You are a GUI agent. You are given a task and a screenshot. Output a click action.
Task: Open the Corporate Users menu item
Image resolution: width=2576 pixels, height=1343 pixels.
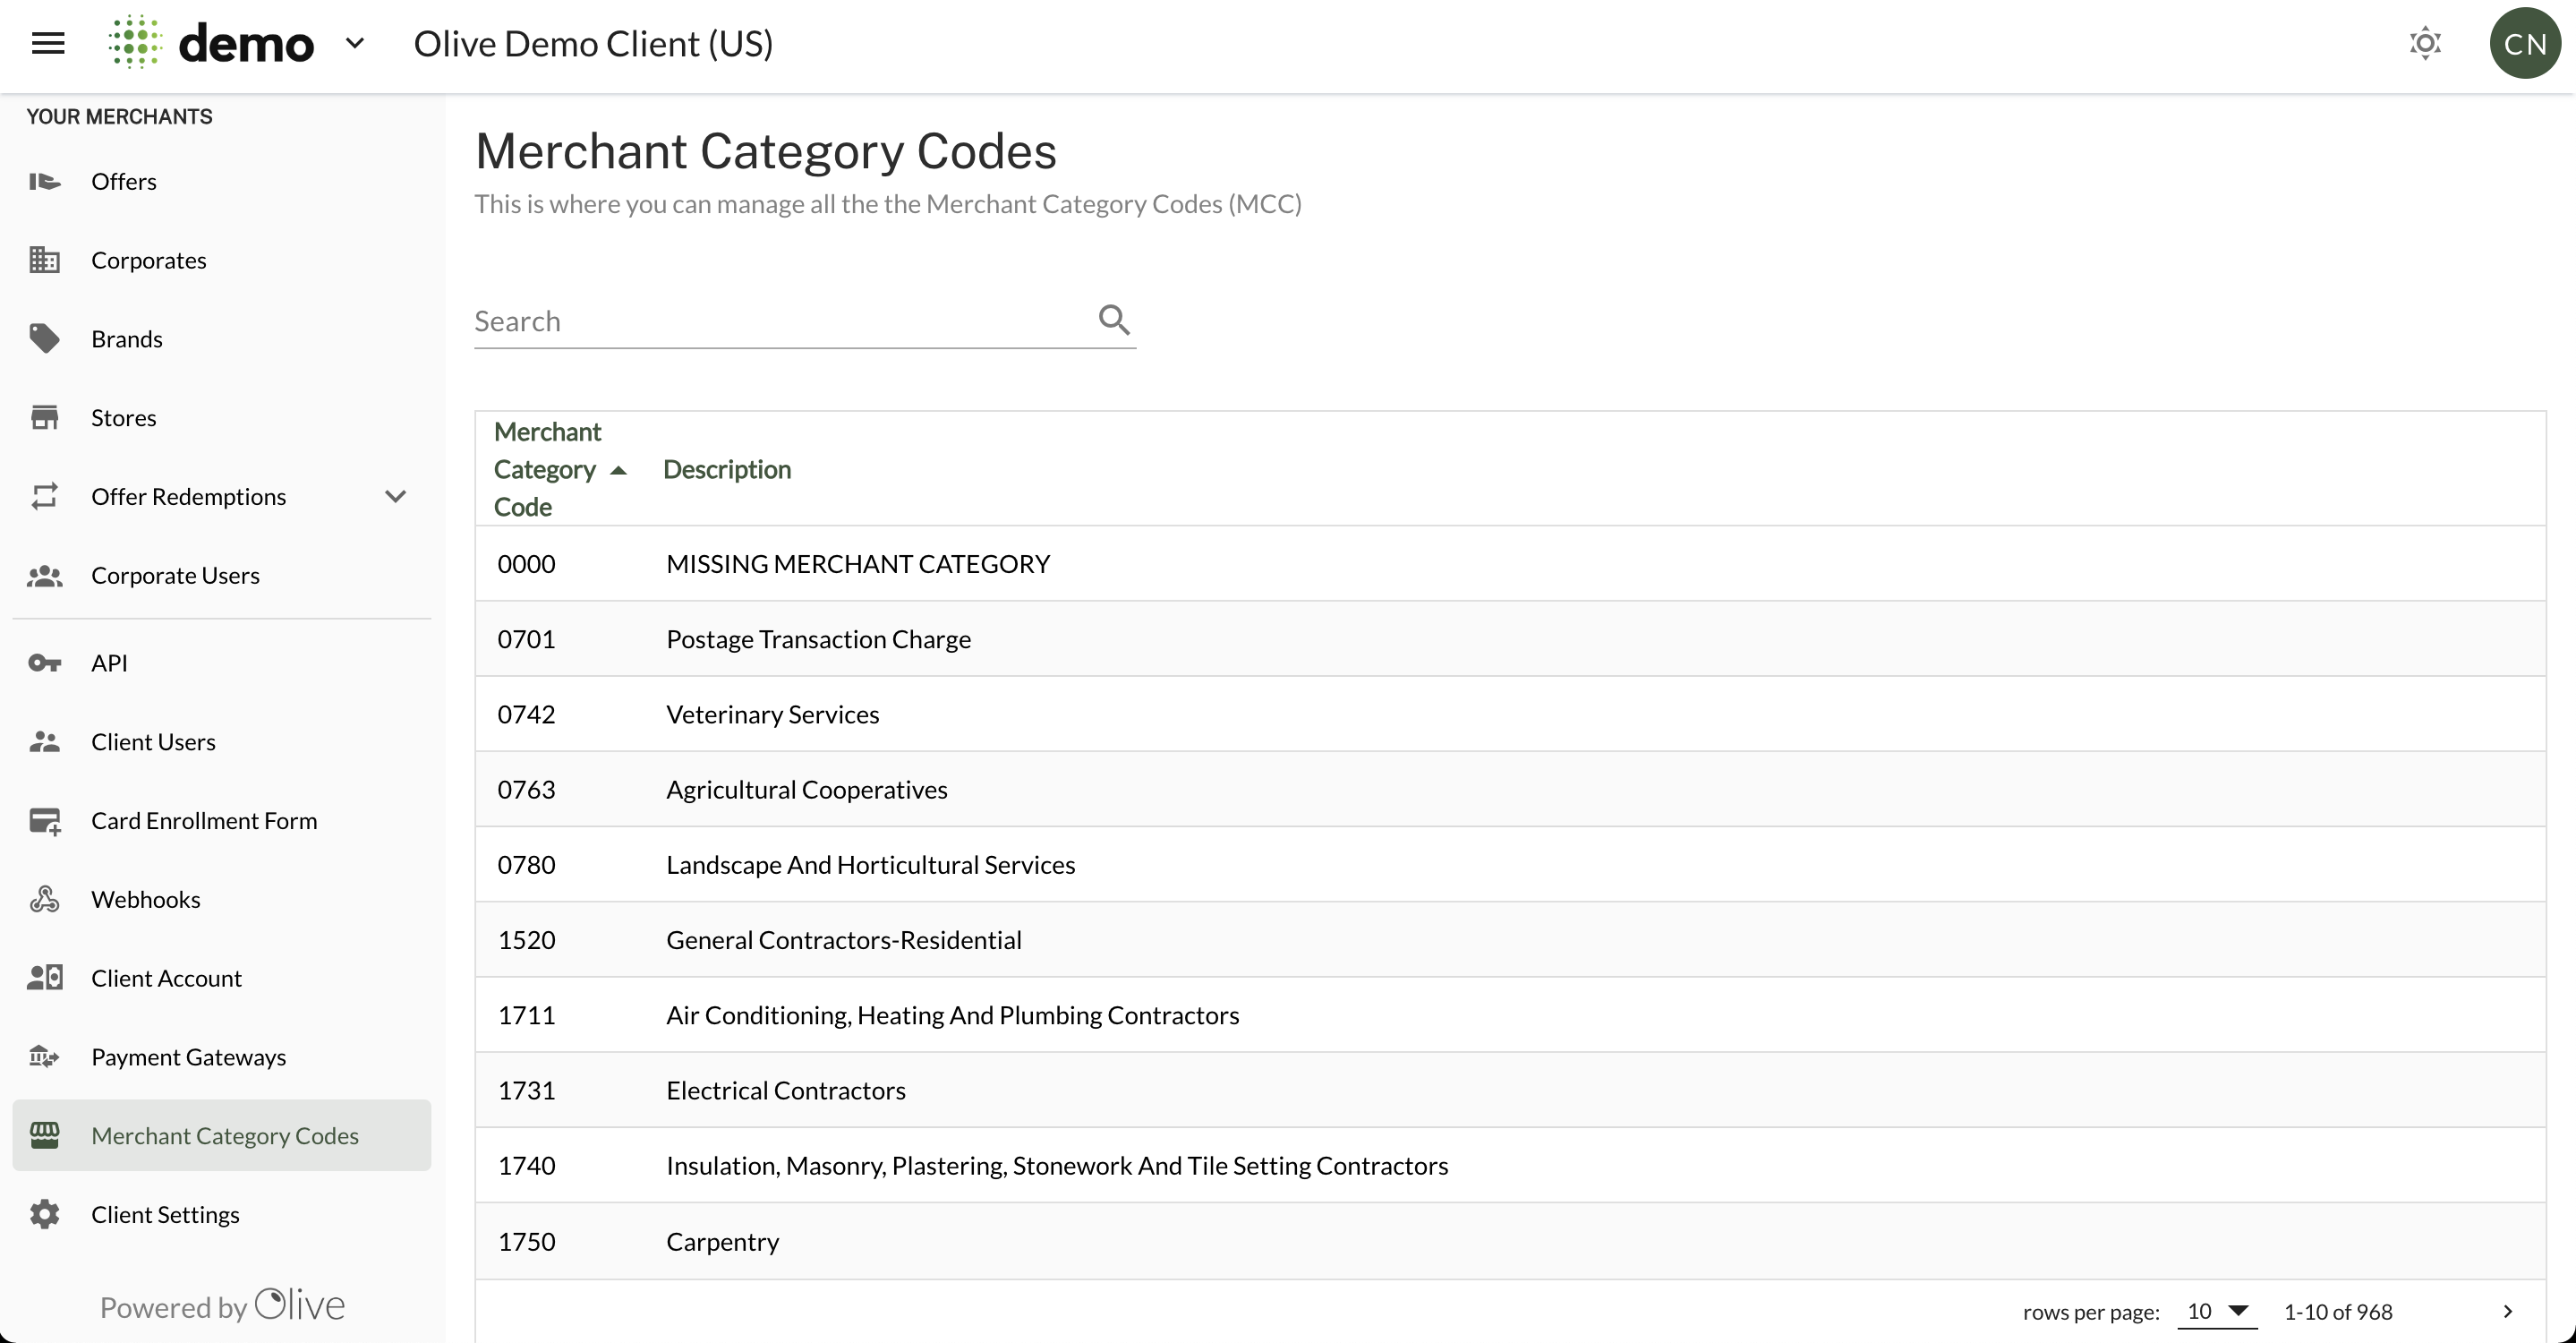point(222,575)
